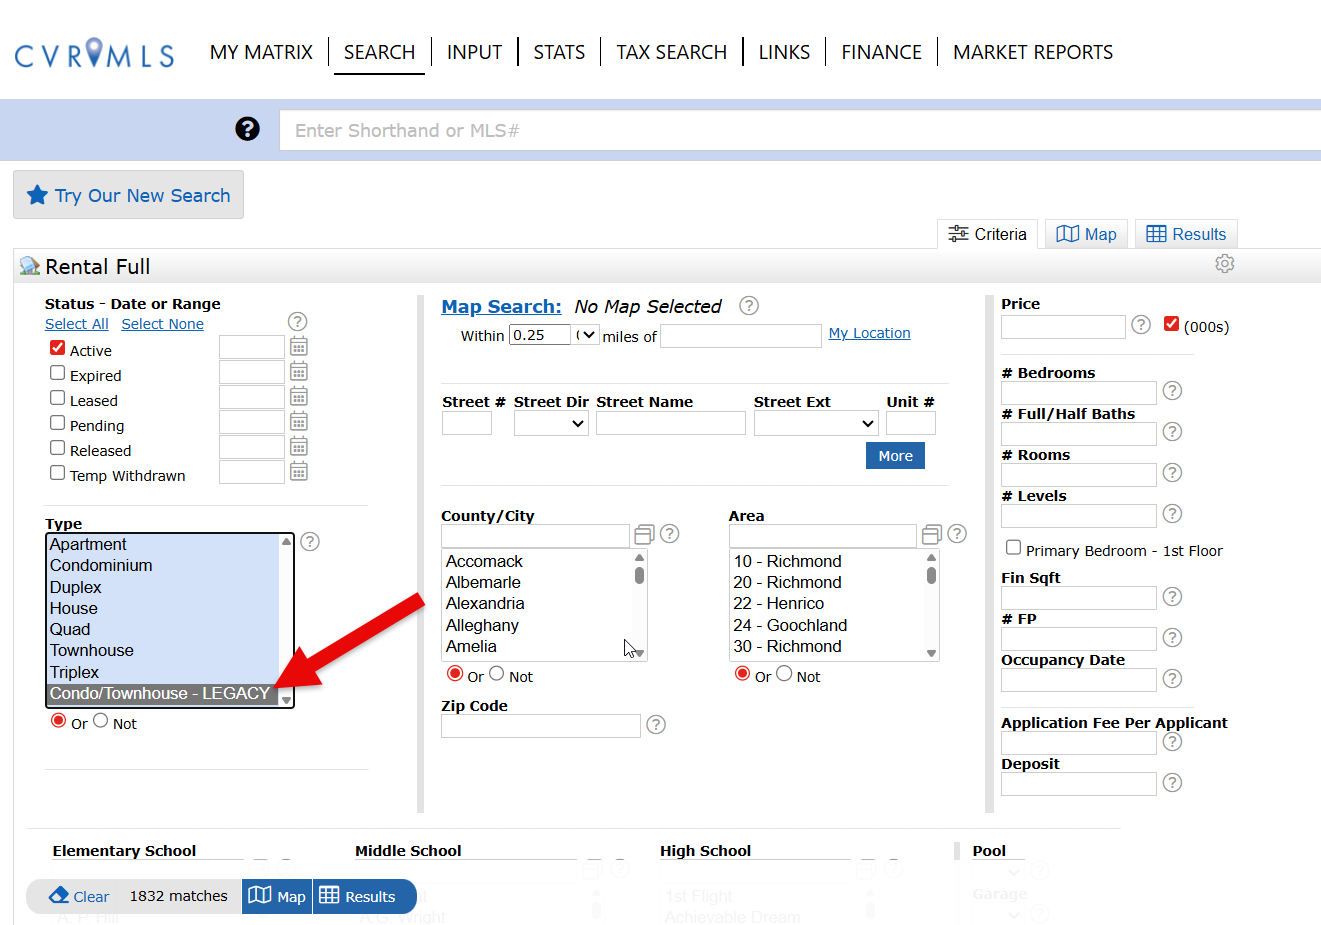Click the CVR MLS logo
The image size is (1321, 925).
click(94, 53)
